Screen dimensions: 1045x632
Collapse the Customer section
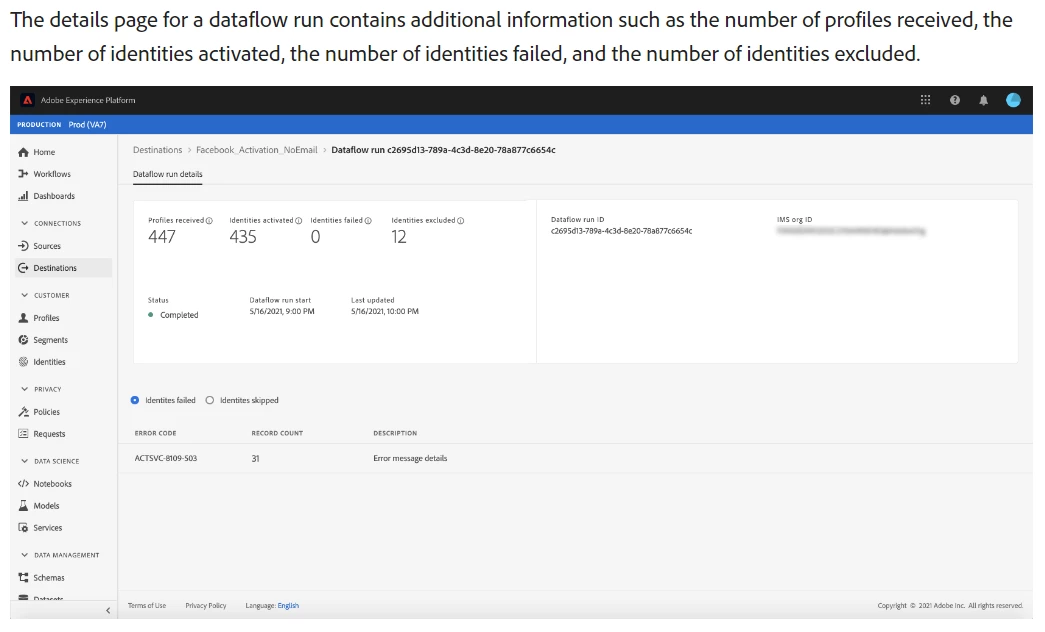25,295
